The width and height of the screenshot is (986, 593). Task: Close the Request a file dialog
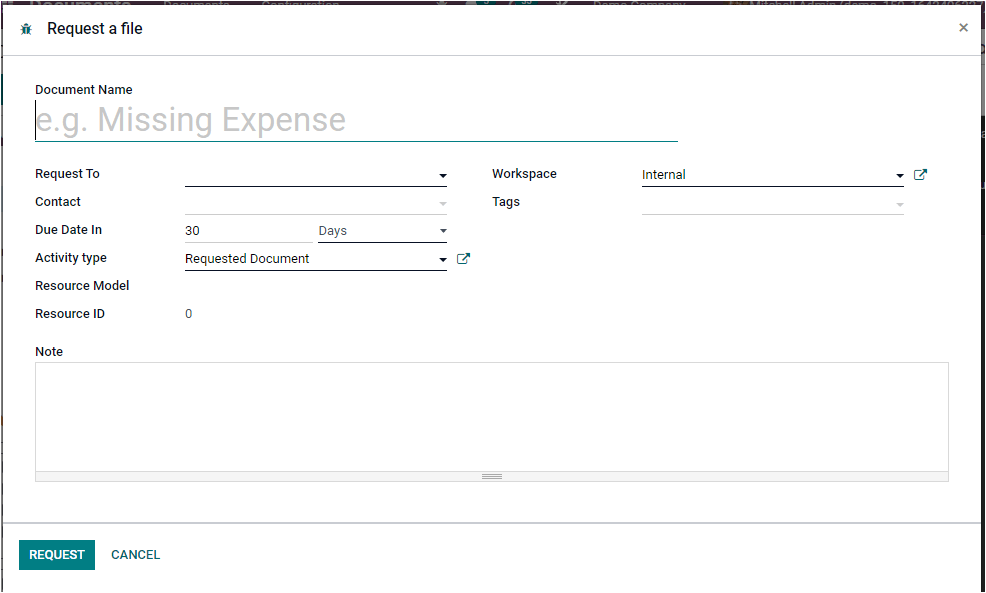963,28
